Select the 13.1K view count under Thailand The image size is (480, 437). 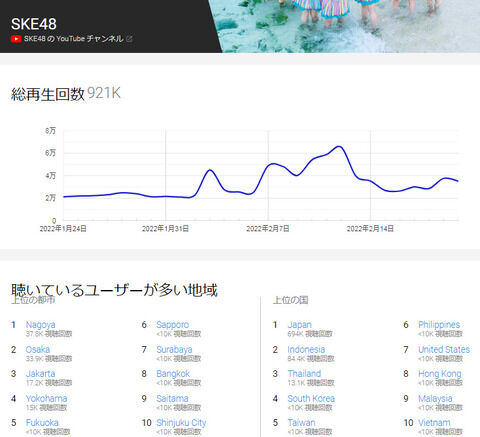(x=311, y=383)
